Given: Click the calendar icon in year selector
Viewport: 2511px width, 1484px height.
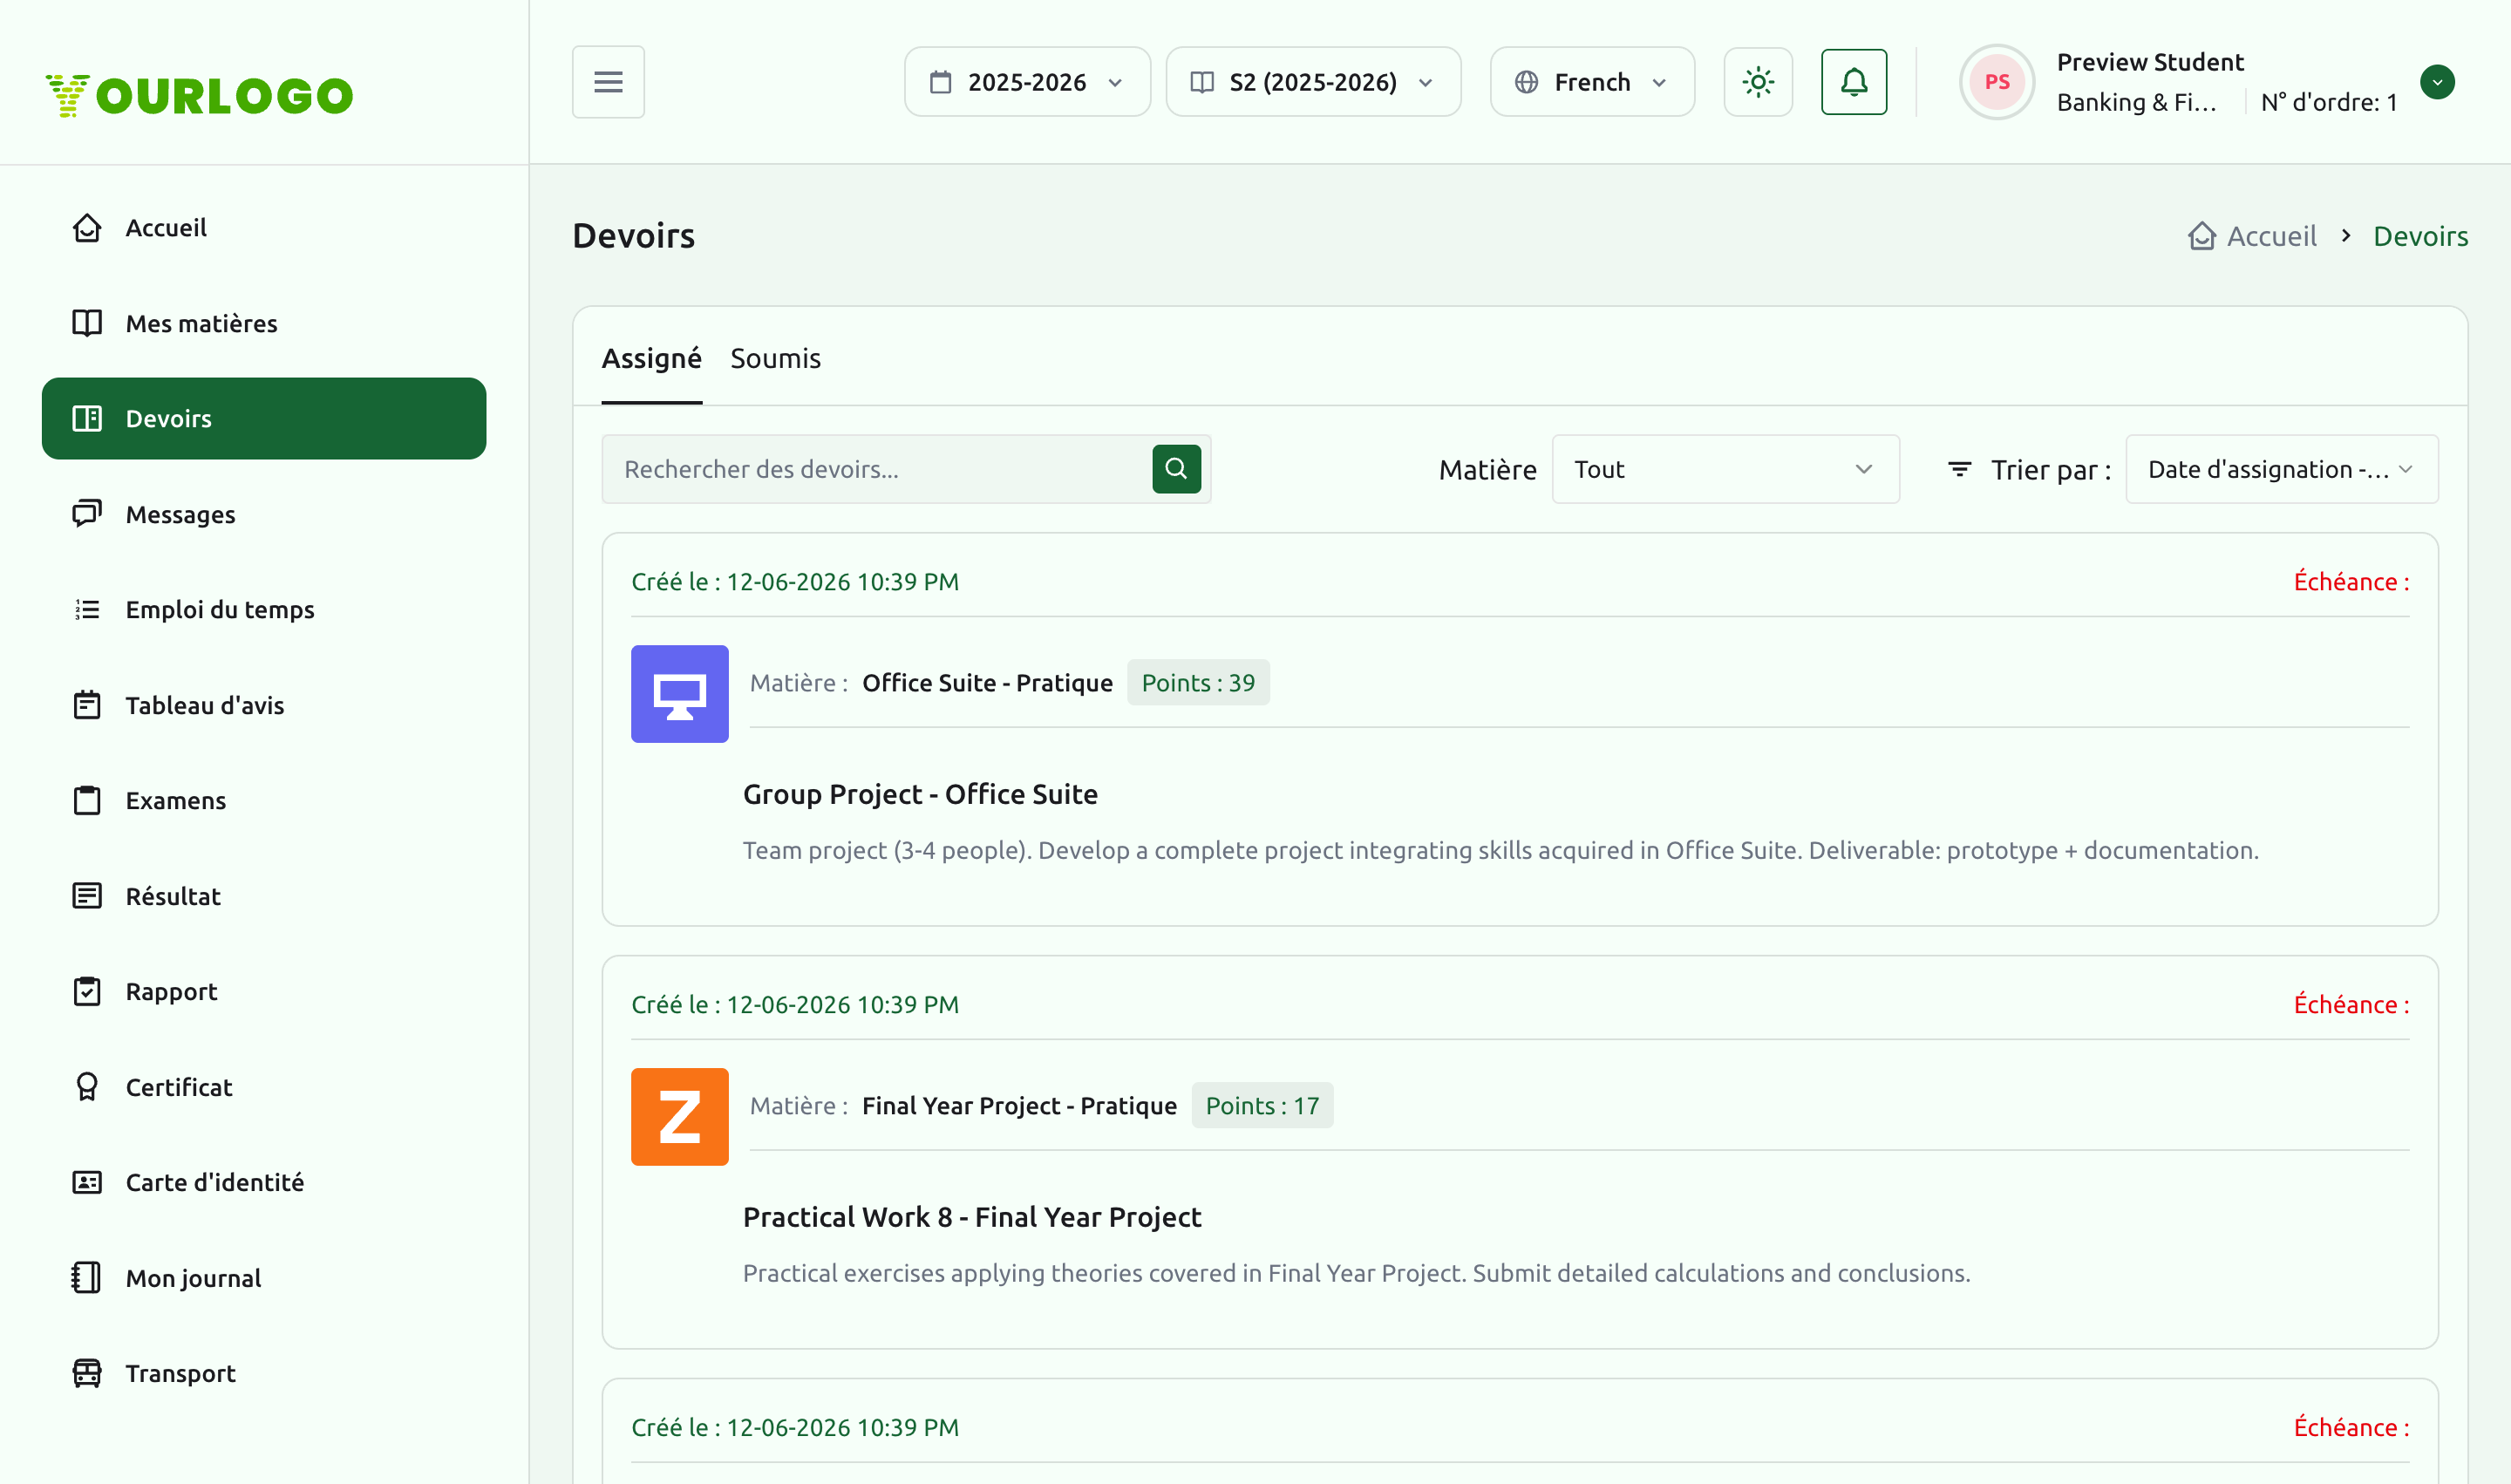Looking at the screenshot, I should click(x=940, y=82).
